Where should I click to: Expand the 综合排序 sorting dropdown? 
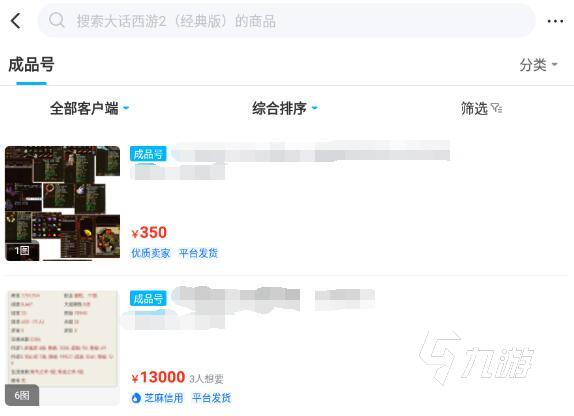[285, 108]
